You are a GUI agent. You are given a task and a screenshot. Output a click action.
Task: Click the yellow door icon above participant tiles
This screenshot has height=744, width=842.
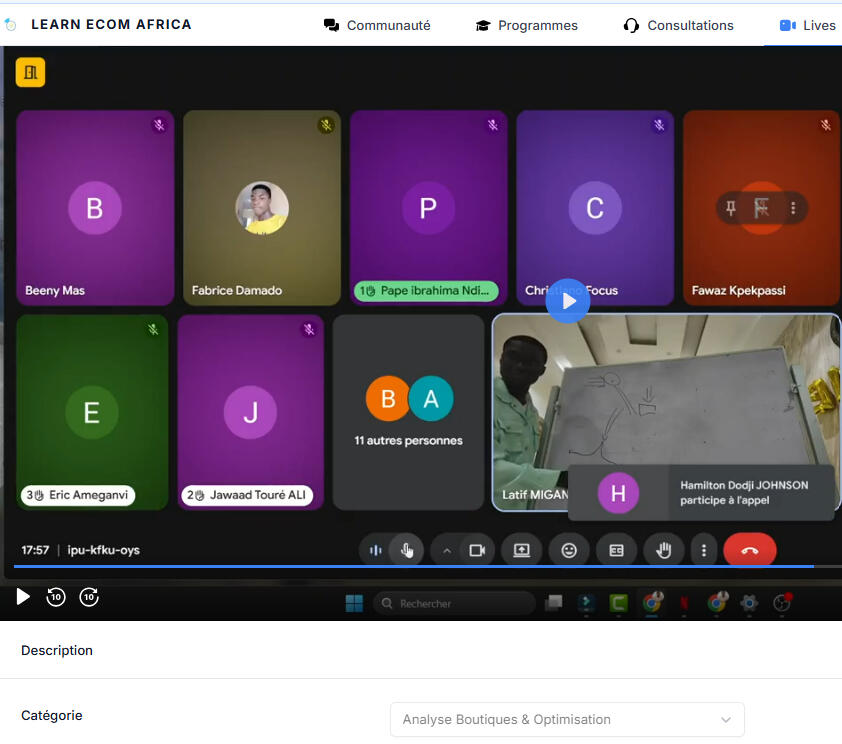tap(31, 72)
